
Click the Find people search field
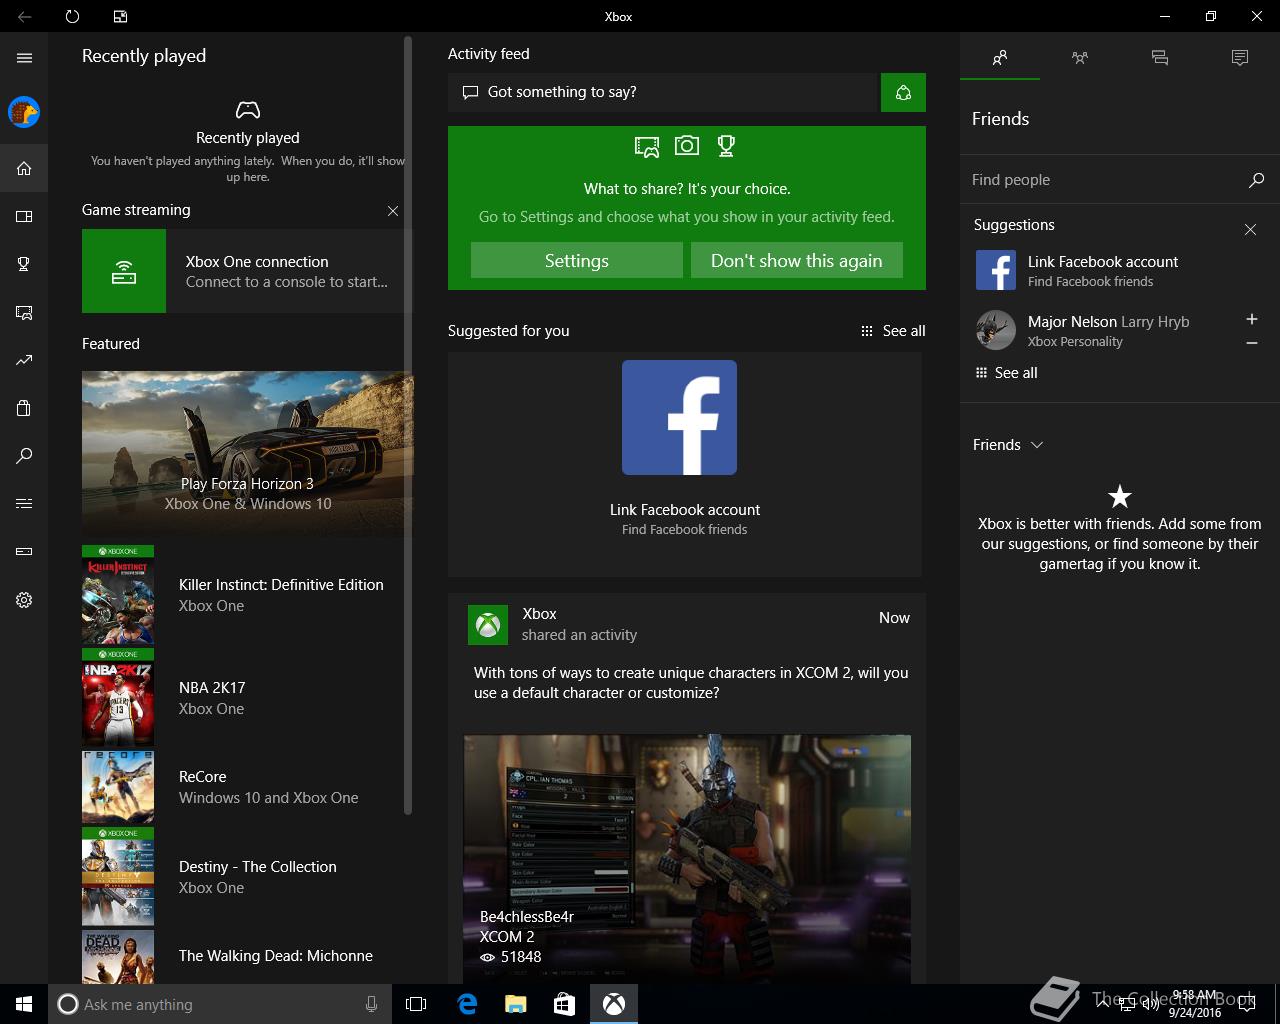click(x=1120, y=180)
